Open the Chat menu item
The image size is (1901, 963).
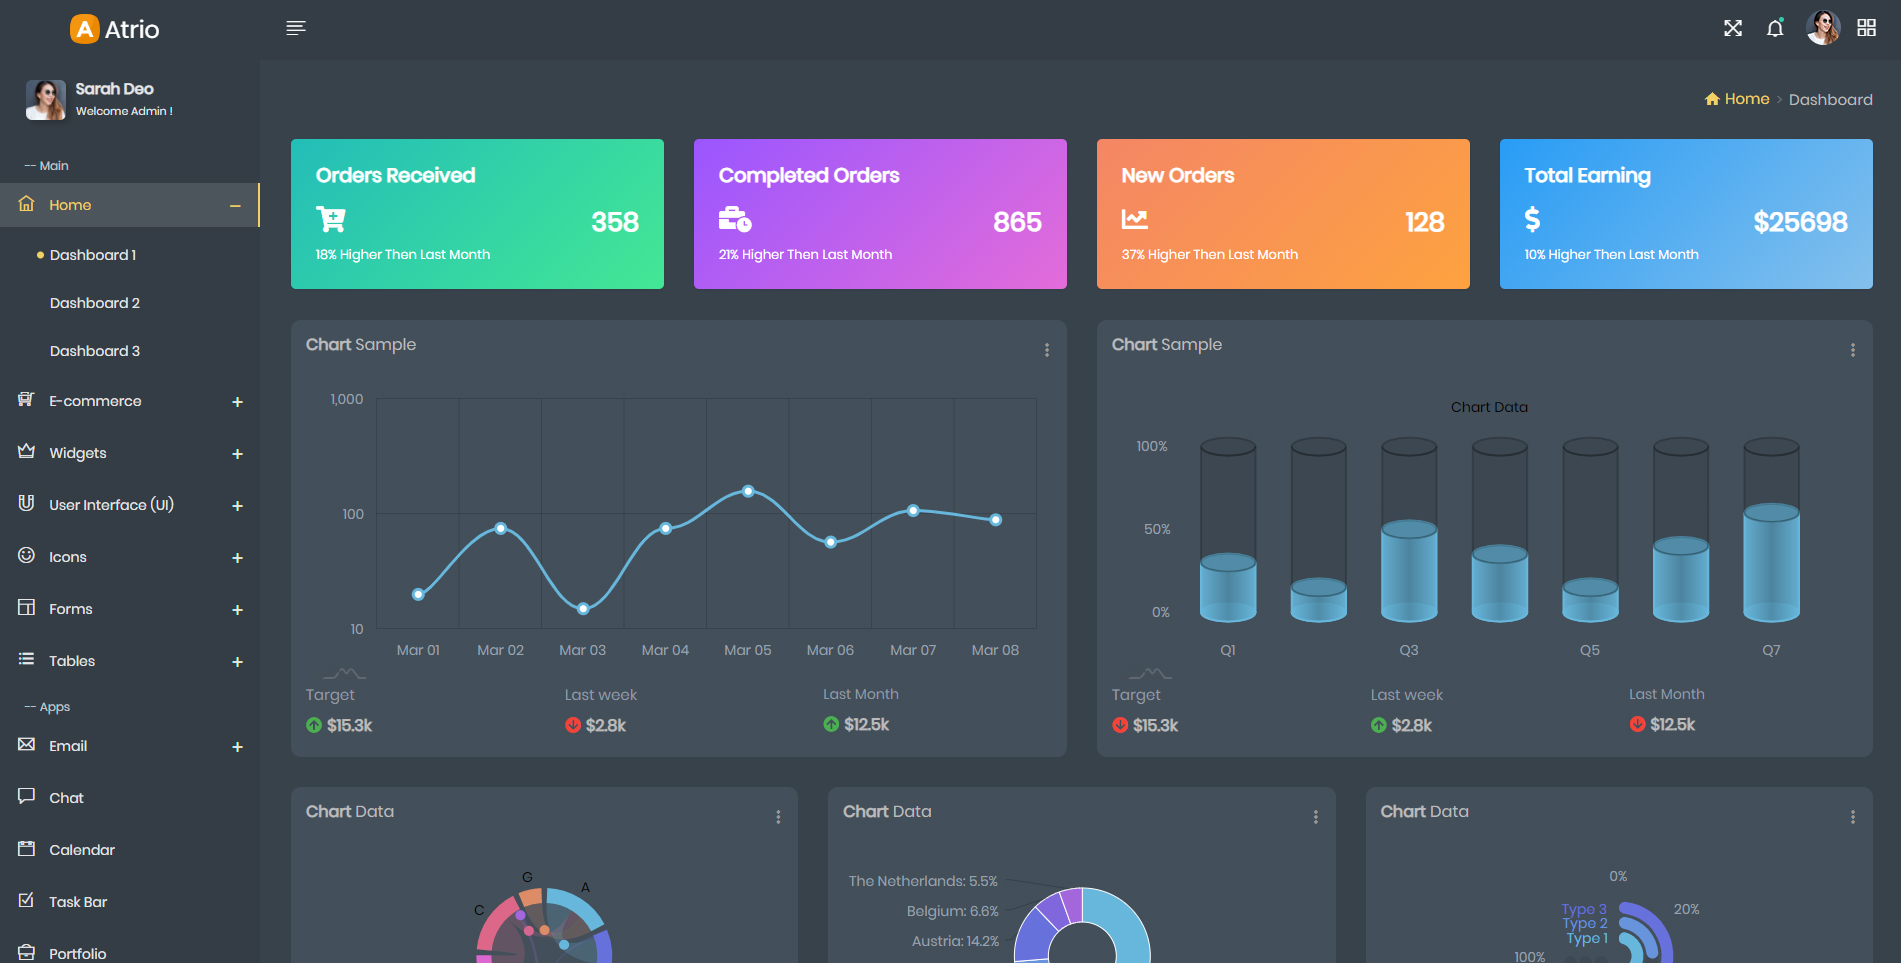click(x=66, y=798)
